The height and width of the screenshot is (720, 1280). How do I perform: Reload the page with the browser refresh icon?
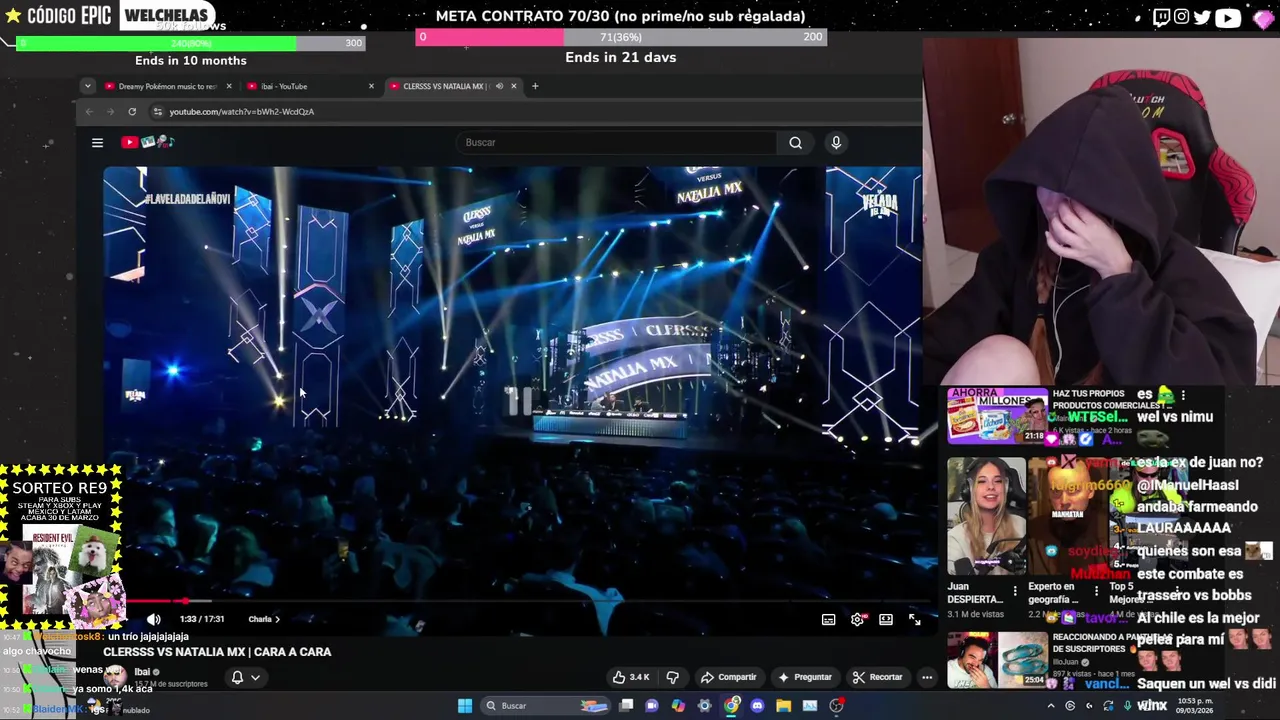click(132, 112)
